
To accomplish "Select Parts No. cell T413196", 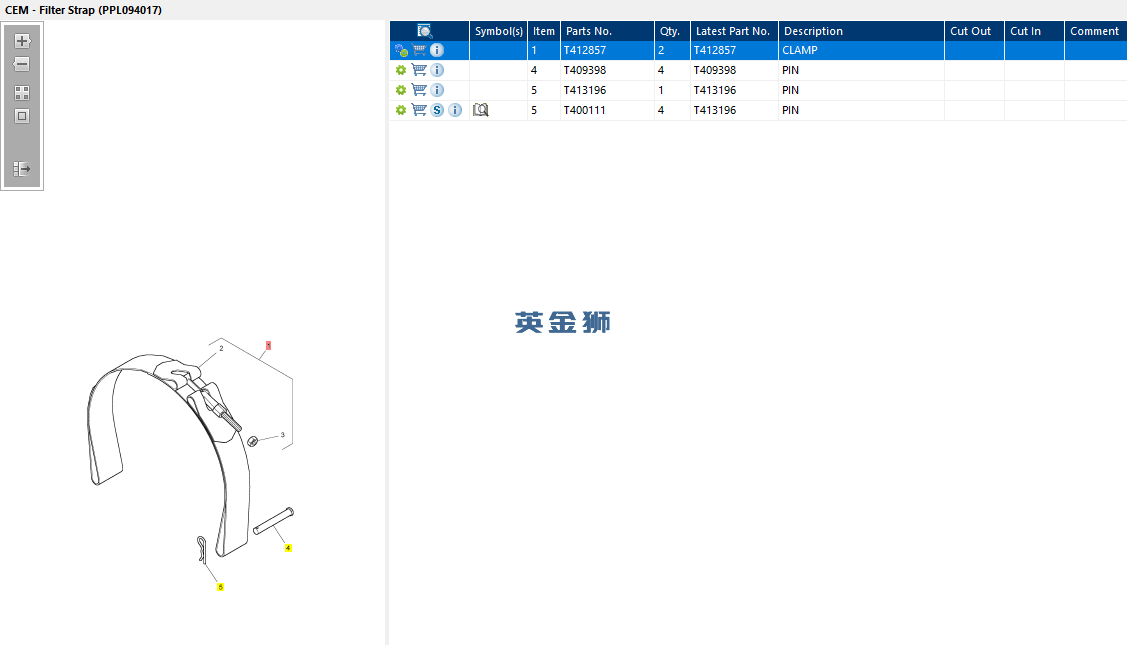I will click(x=607, y=91).
